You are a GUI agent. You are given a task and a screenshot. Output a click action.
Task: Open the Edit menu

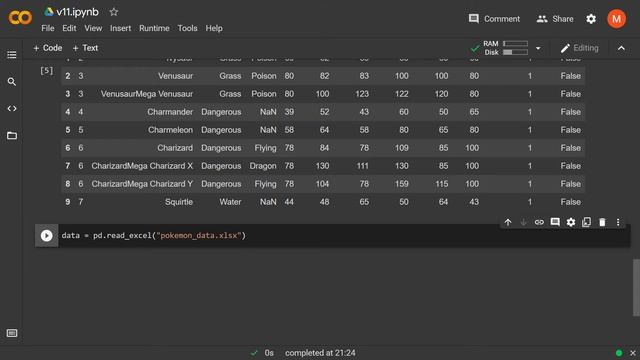tap(69, 28)
